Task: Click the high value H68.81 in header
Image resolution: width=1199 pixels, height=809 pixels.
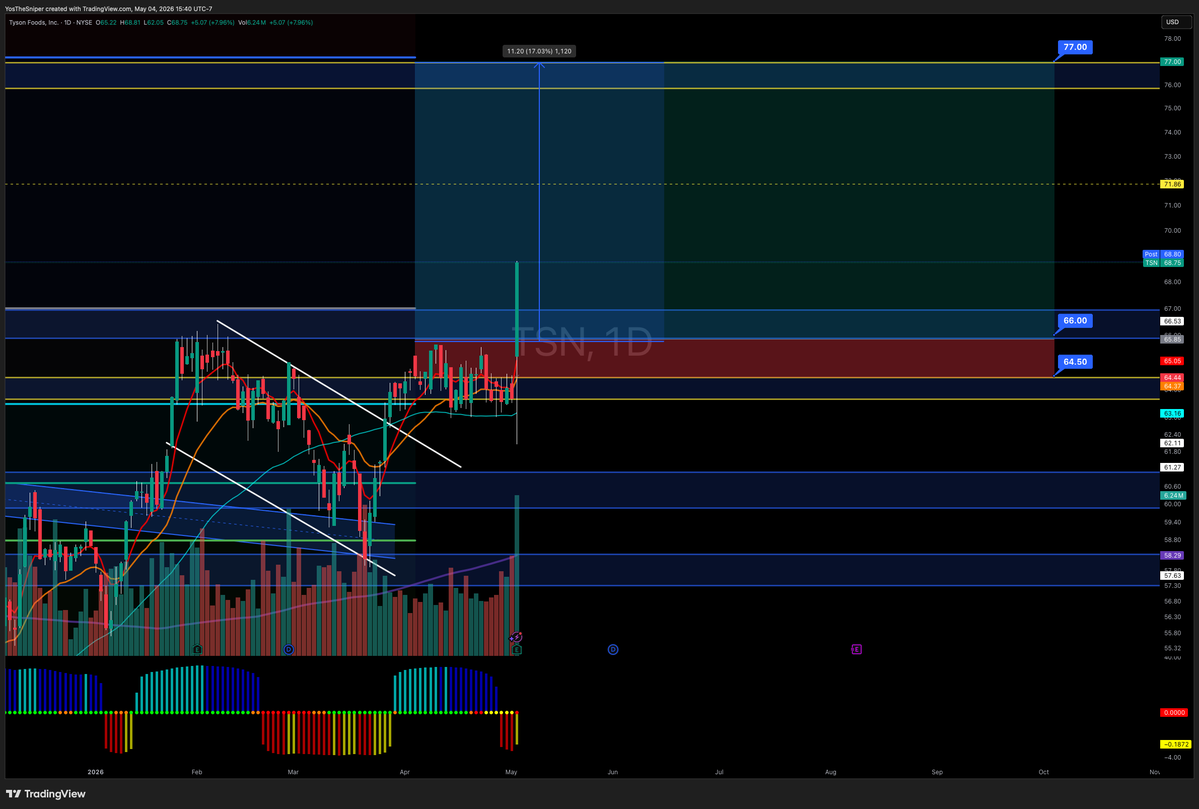Action: tap(130, 22)
